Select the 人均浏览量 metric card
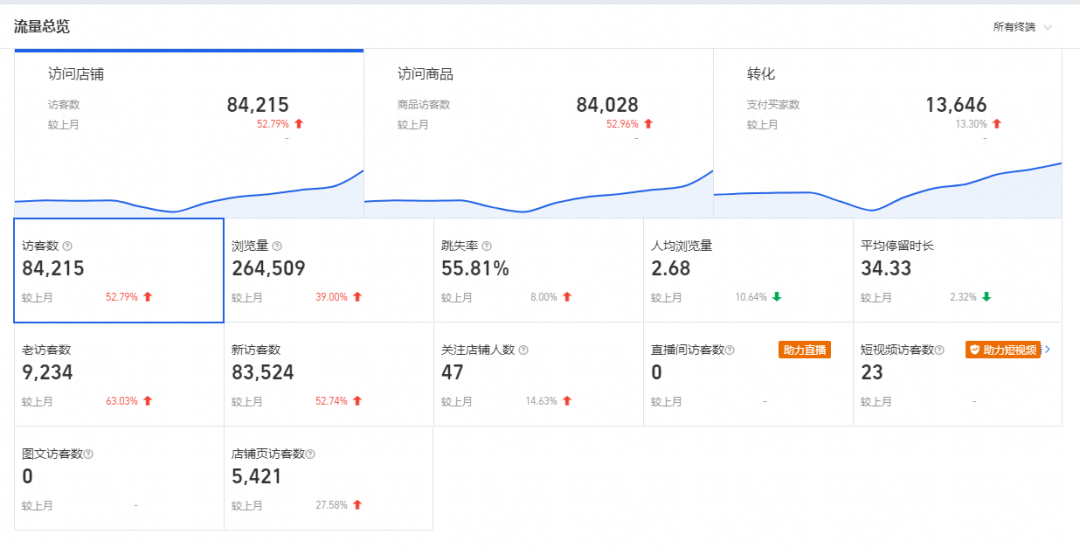1080x548 pixels. tap(747, 271)
